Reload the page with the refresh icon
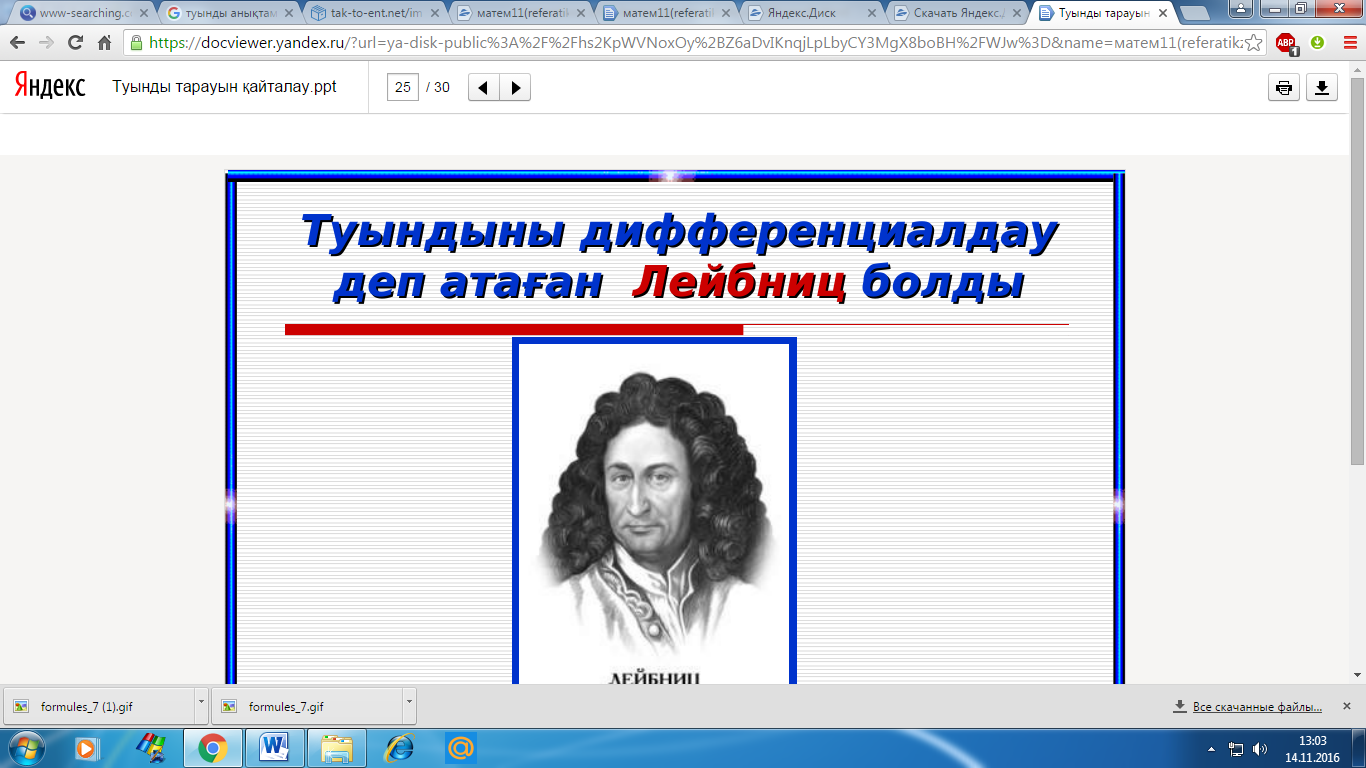 coord(75,43)
